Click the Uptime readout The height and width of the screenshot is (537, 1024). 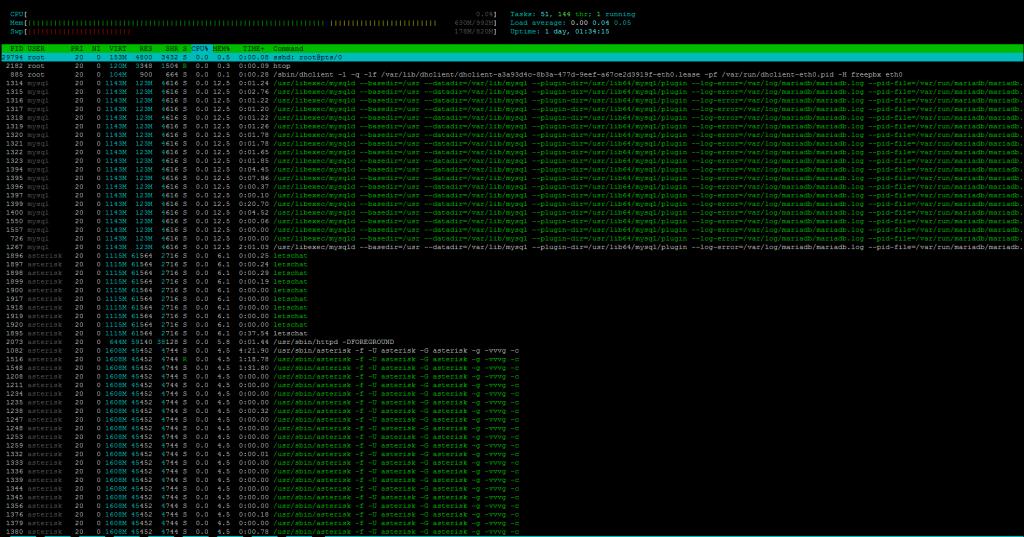click(560, 31)
